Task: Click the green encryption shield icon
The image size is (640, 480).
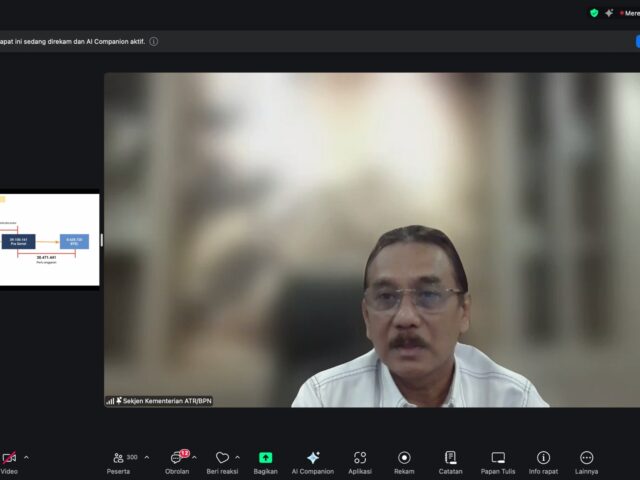Action: pos(594,13)
